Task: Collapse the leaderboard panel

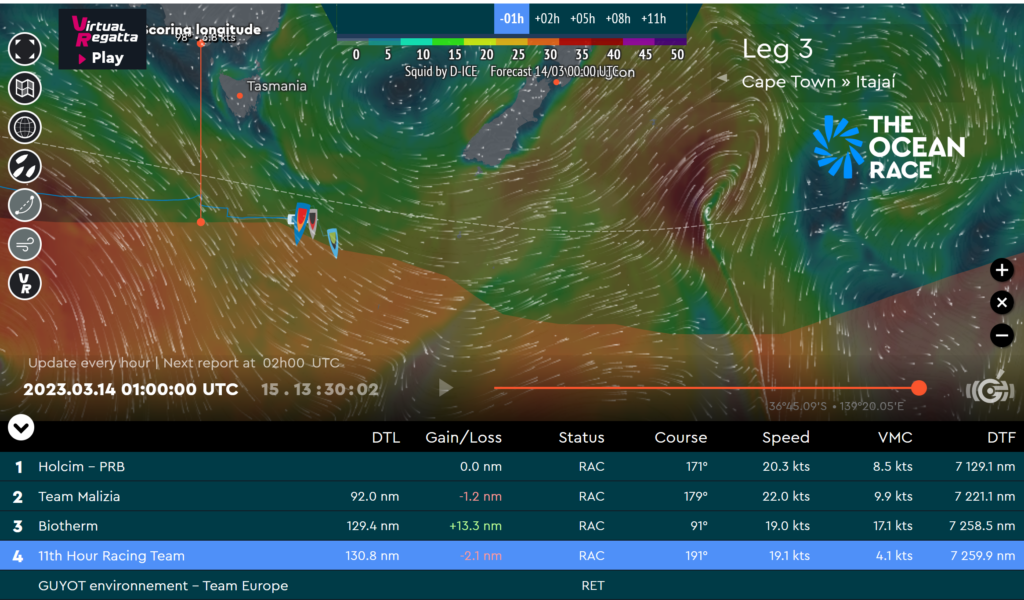Action: click(21, 428)
